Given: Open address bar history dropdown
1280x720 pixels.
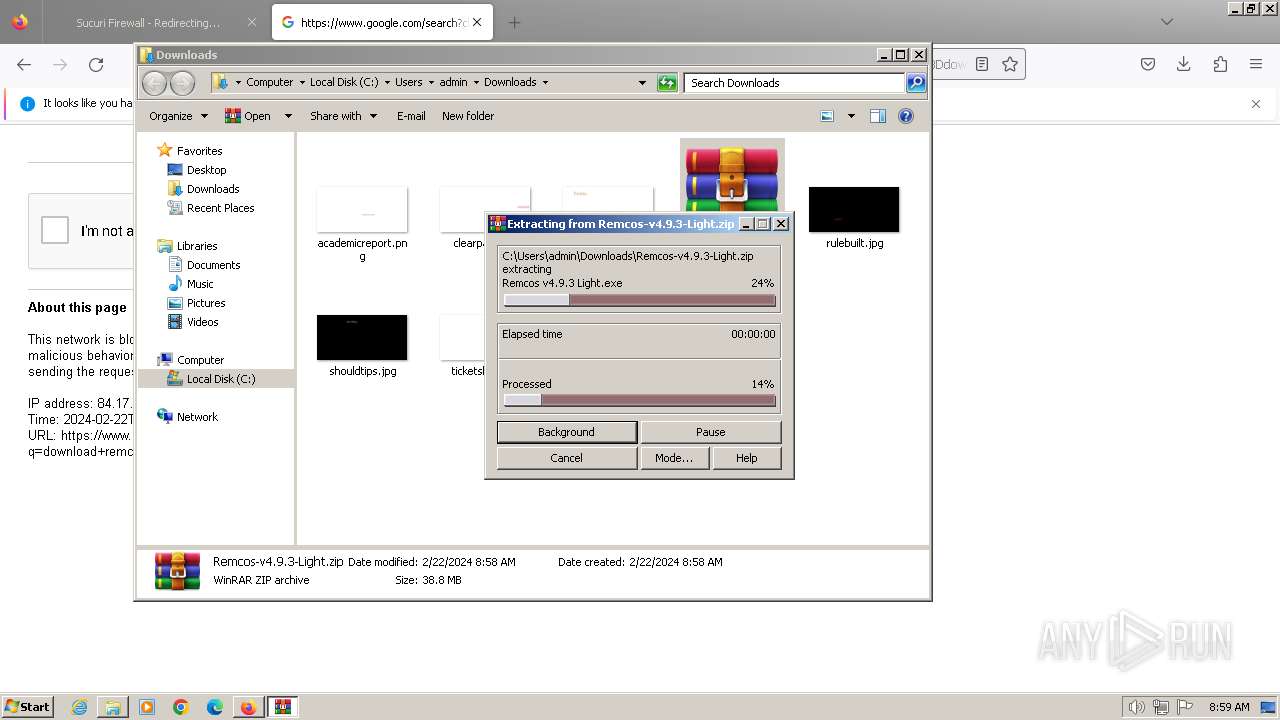Looking at the screenshot, I should pos(642,83).
